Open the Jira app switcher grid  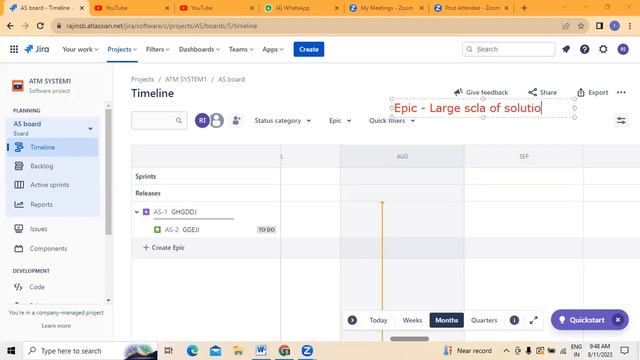click(14, 49)
